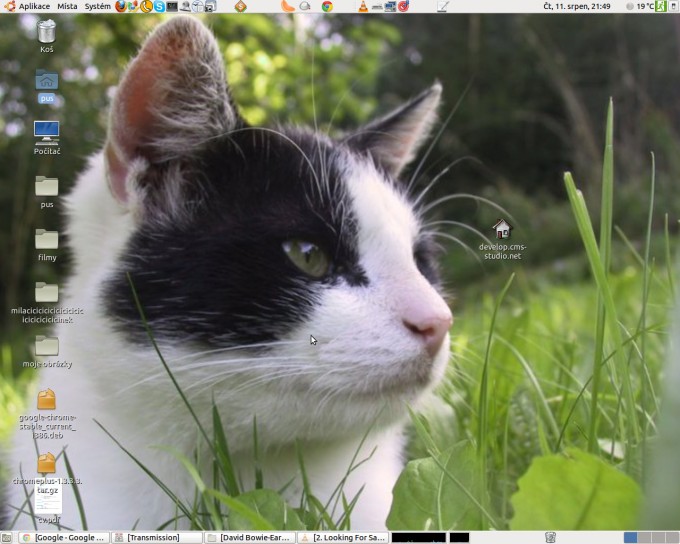Image resolution: width=680 pixels, height=544 pixels.
Task: Open the terminal launcher in panel
Action: click(172, 6)
